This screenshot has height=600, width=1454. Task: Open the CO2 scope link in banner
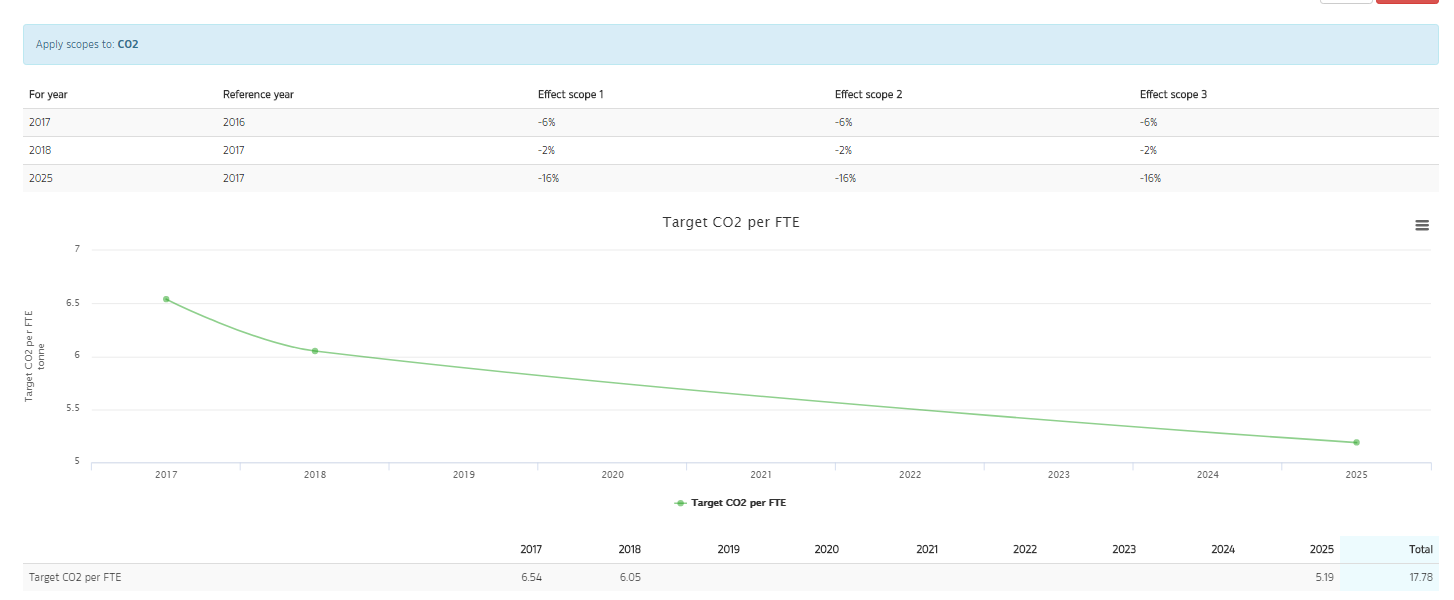pyautogui.click(x=128, y=44)
